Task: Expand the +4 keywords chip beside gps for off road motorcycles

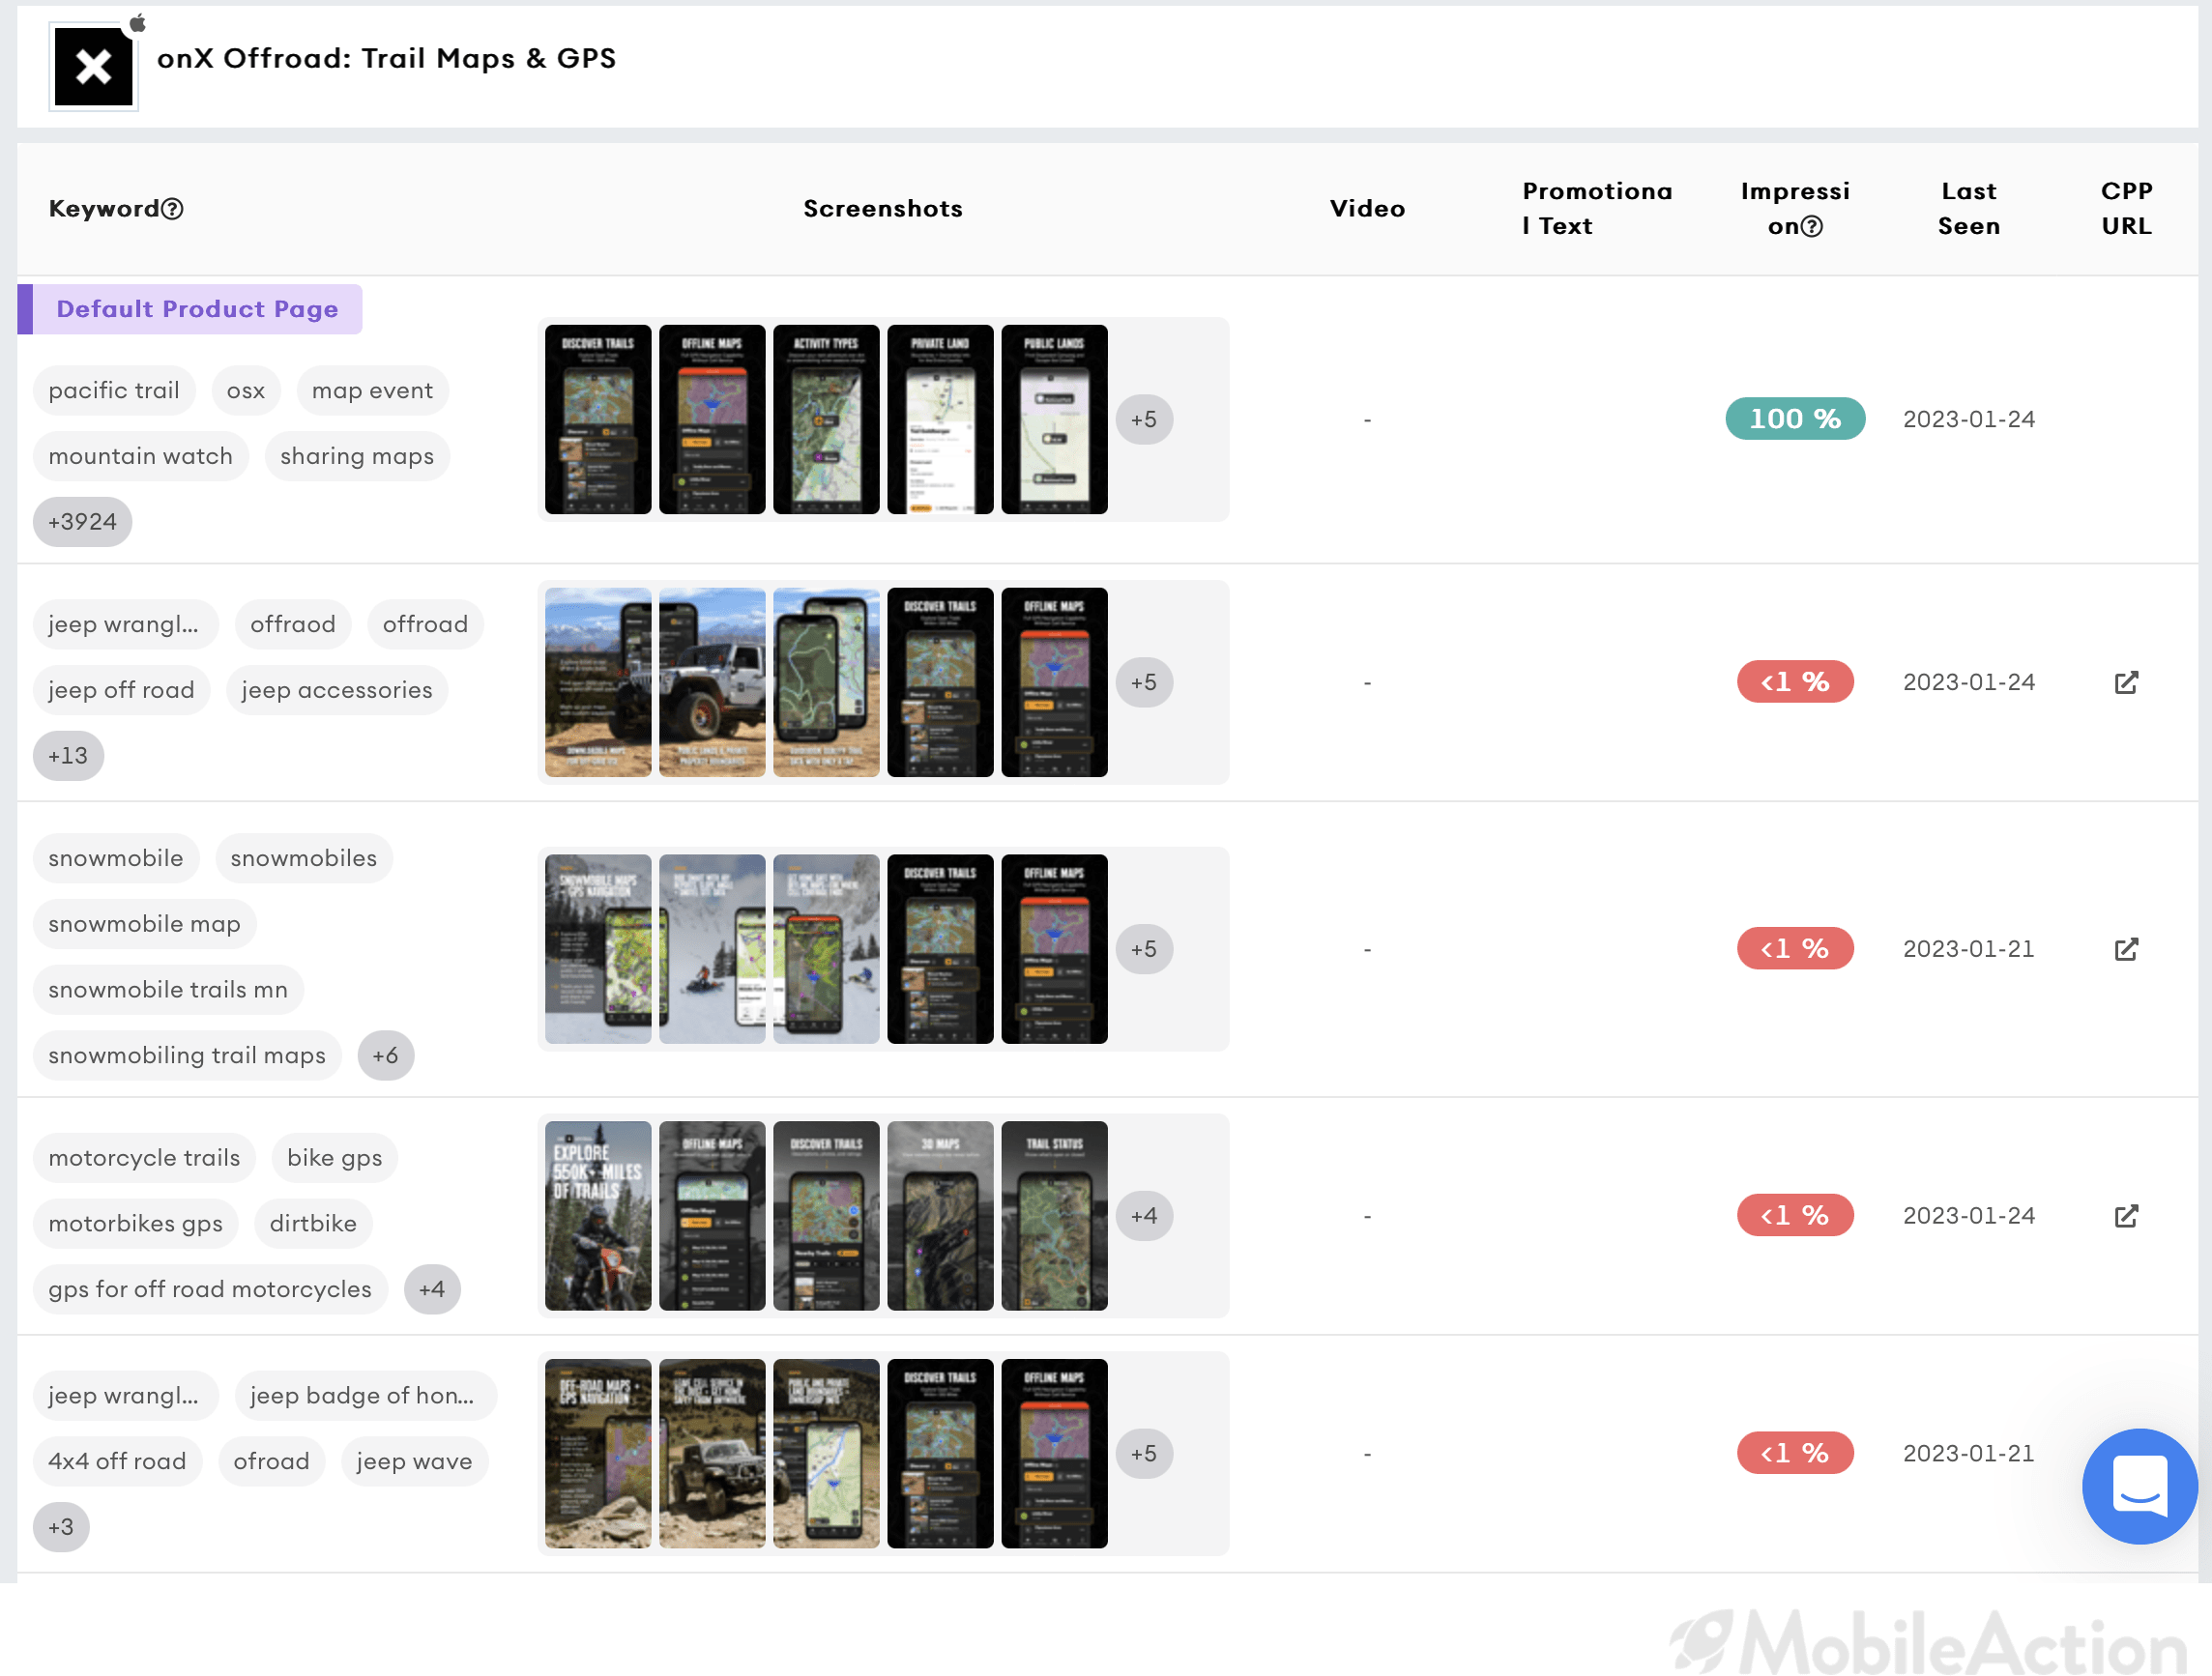Action: [432, 1289]
